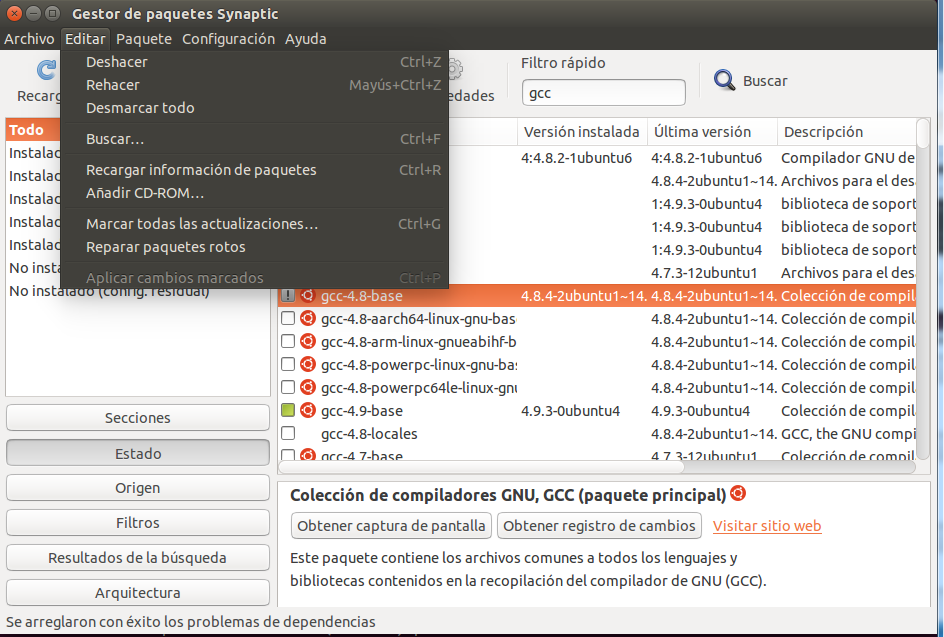This screenshot has width=944, height=637.
Task: Mark checkbox for gcc-4.8-locales
Action: (288, 433)
